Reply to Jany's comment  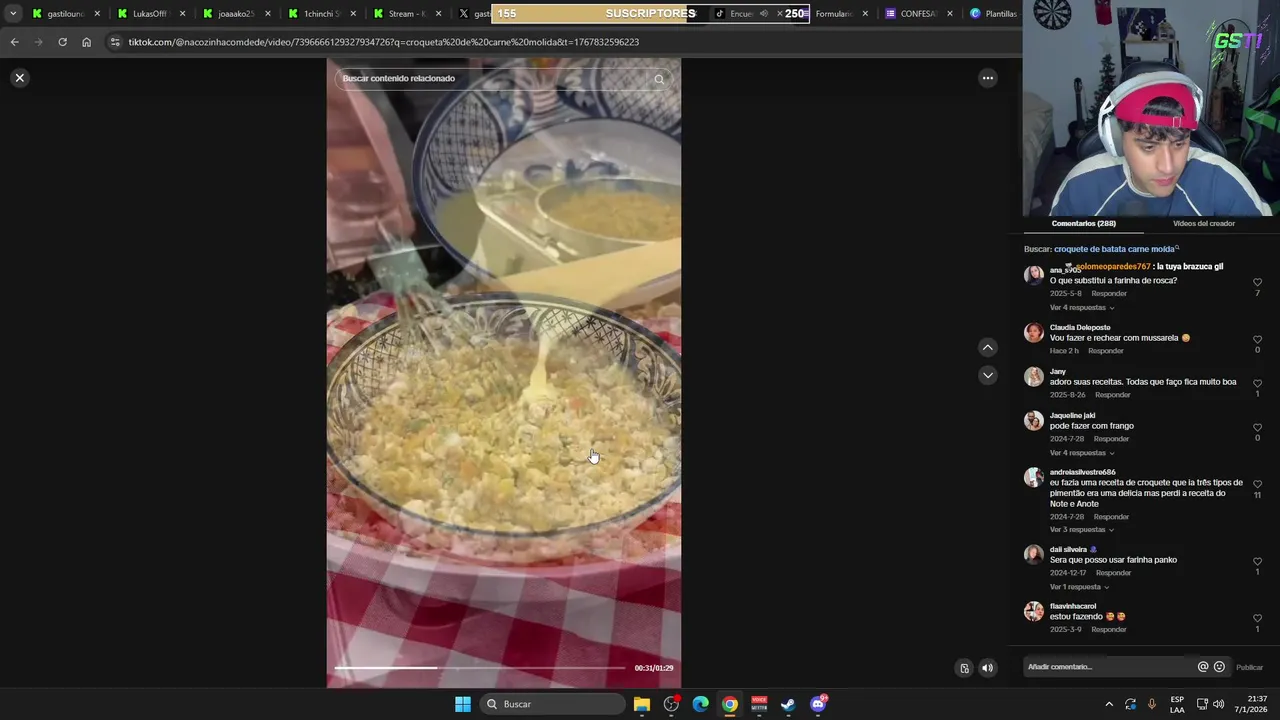tap(1113, 395)
